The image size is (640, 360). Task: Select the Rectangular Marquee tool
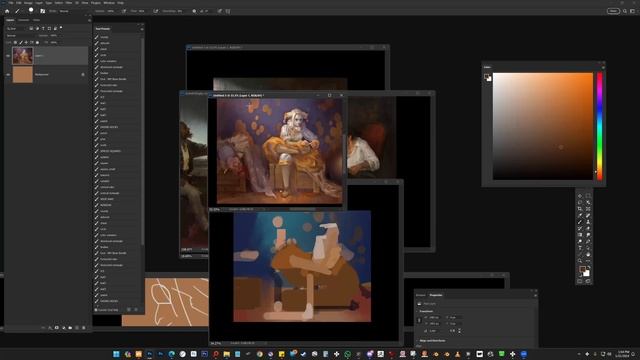coord(588,196)
